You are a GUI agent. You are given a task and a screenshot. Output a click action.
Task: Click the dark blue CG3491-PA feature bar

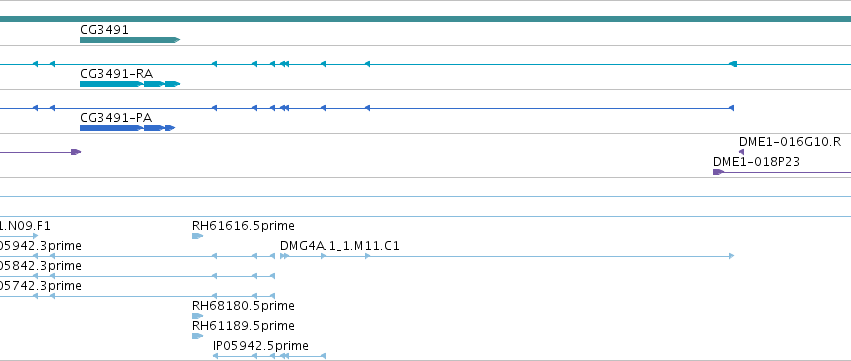[x=128, y=128]
